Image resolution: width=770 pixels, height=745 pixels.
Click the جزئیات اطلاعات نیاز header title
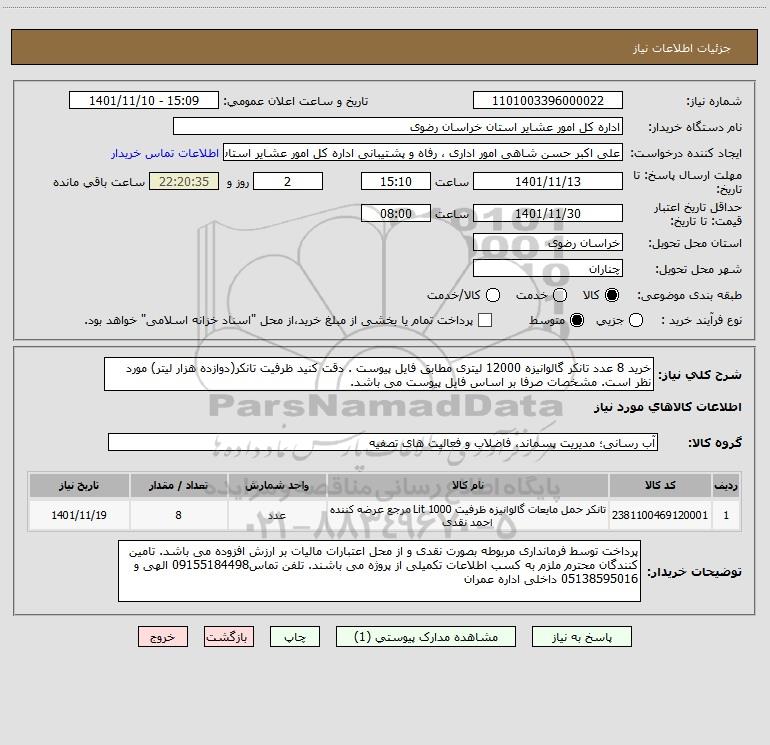pos(682,48)
